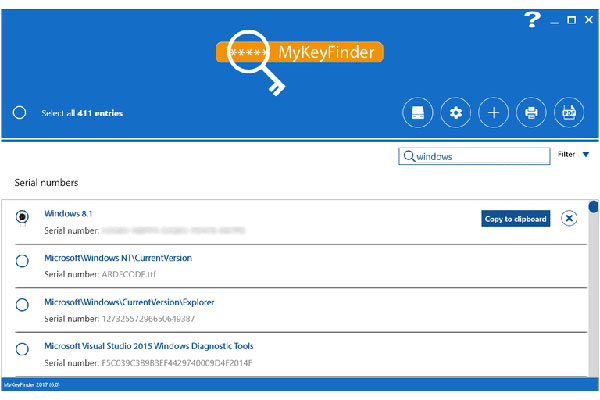Click the MyKeyFinder logo
600x400 pixels.
tap(300, 61)
